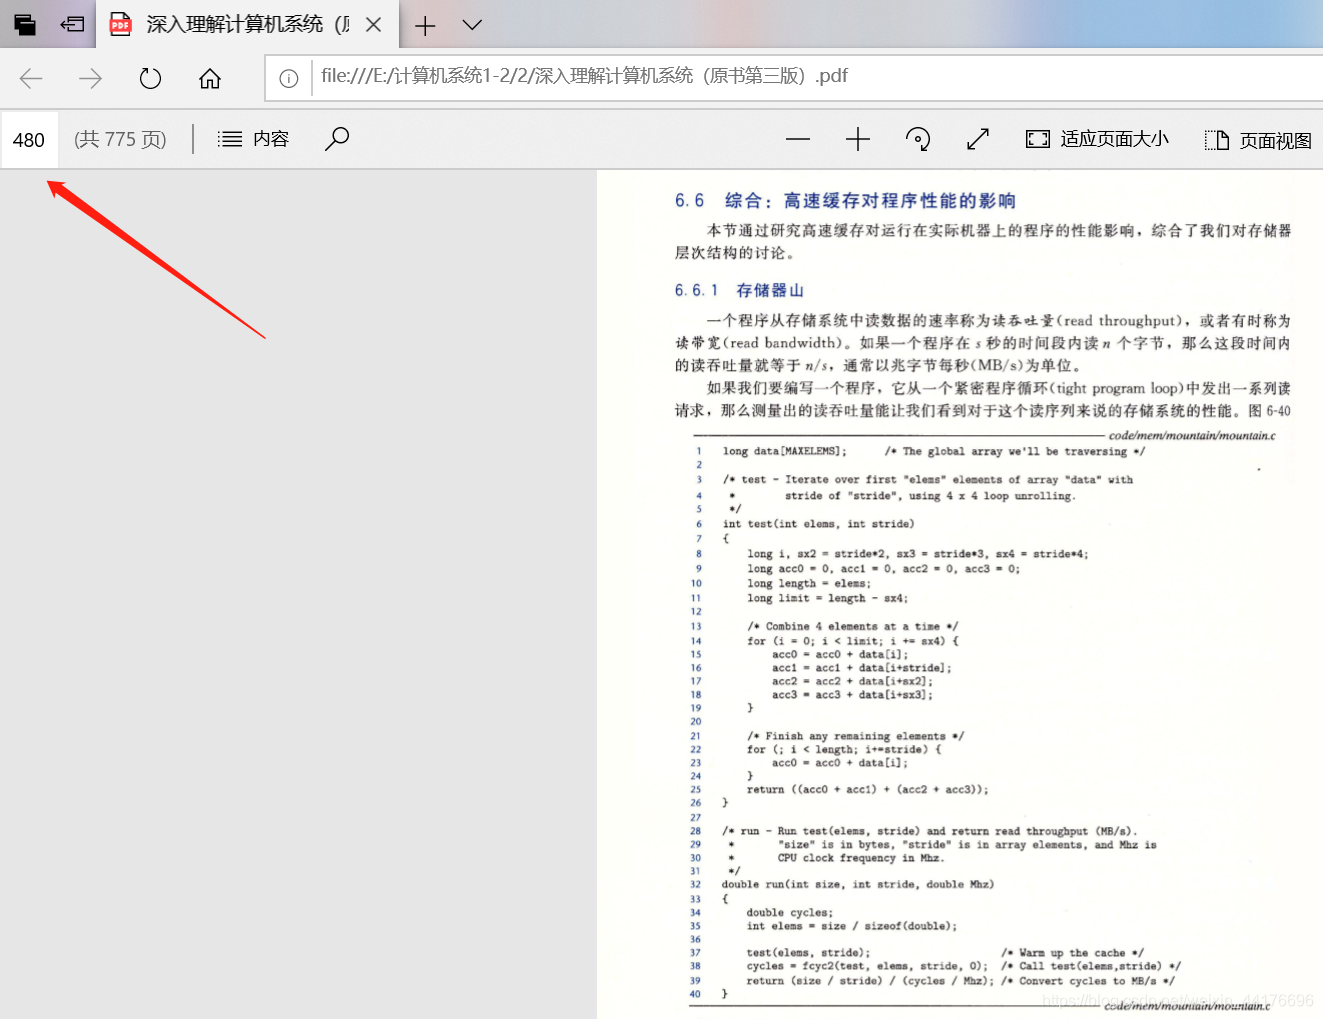Screen dimensions: 1323x1019
Task: Click the set tabs aside icon
Action: coord(72,24)
